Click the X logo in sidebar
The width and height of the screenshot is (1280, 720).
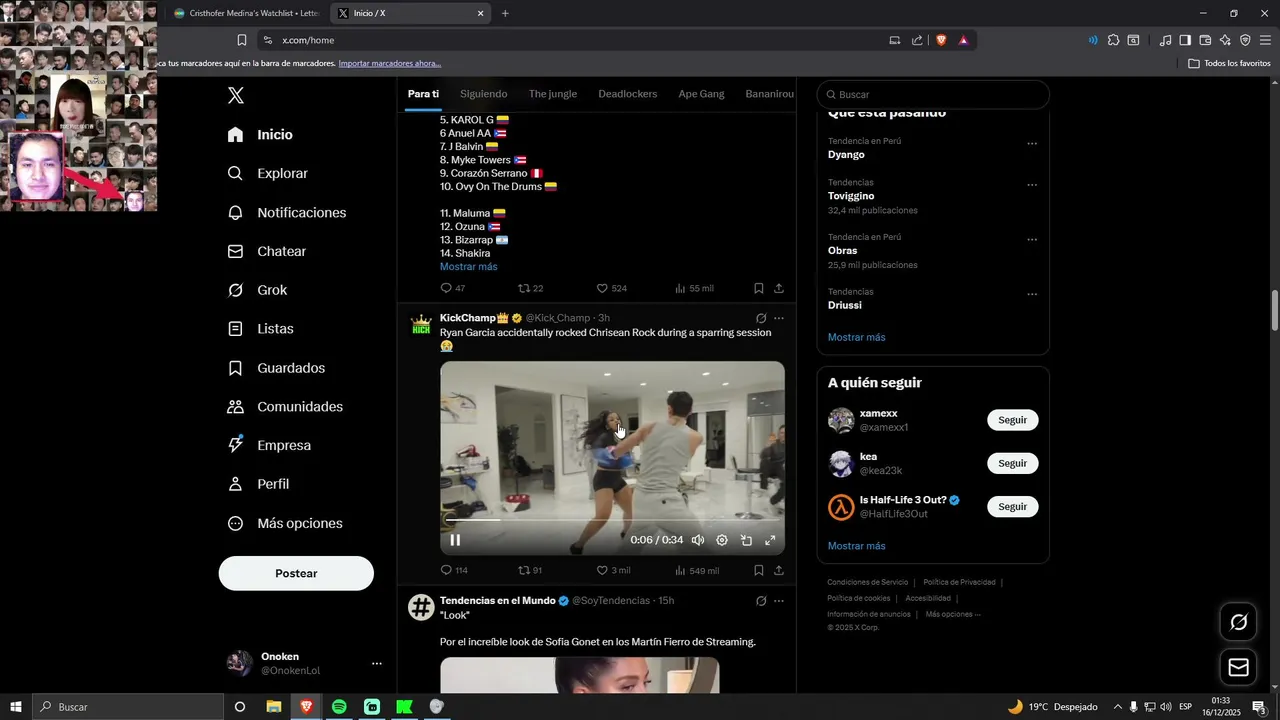click(x=235, y=96)
